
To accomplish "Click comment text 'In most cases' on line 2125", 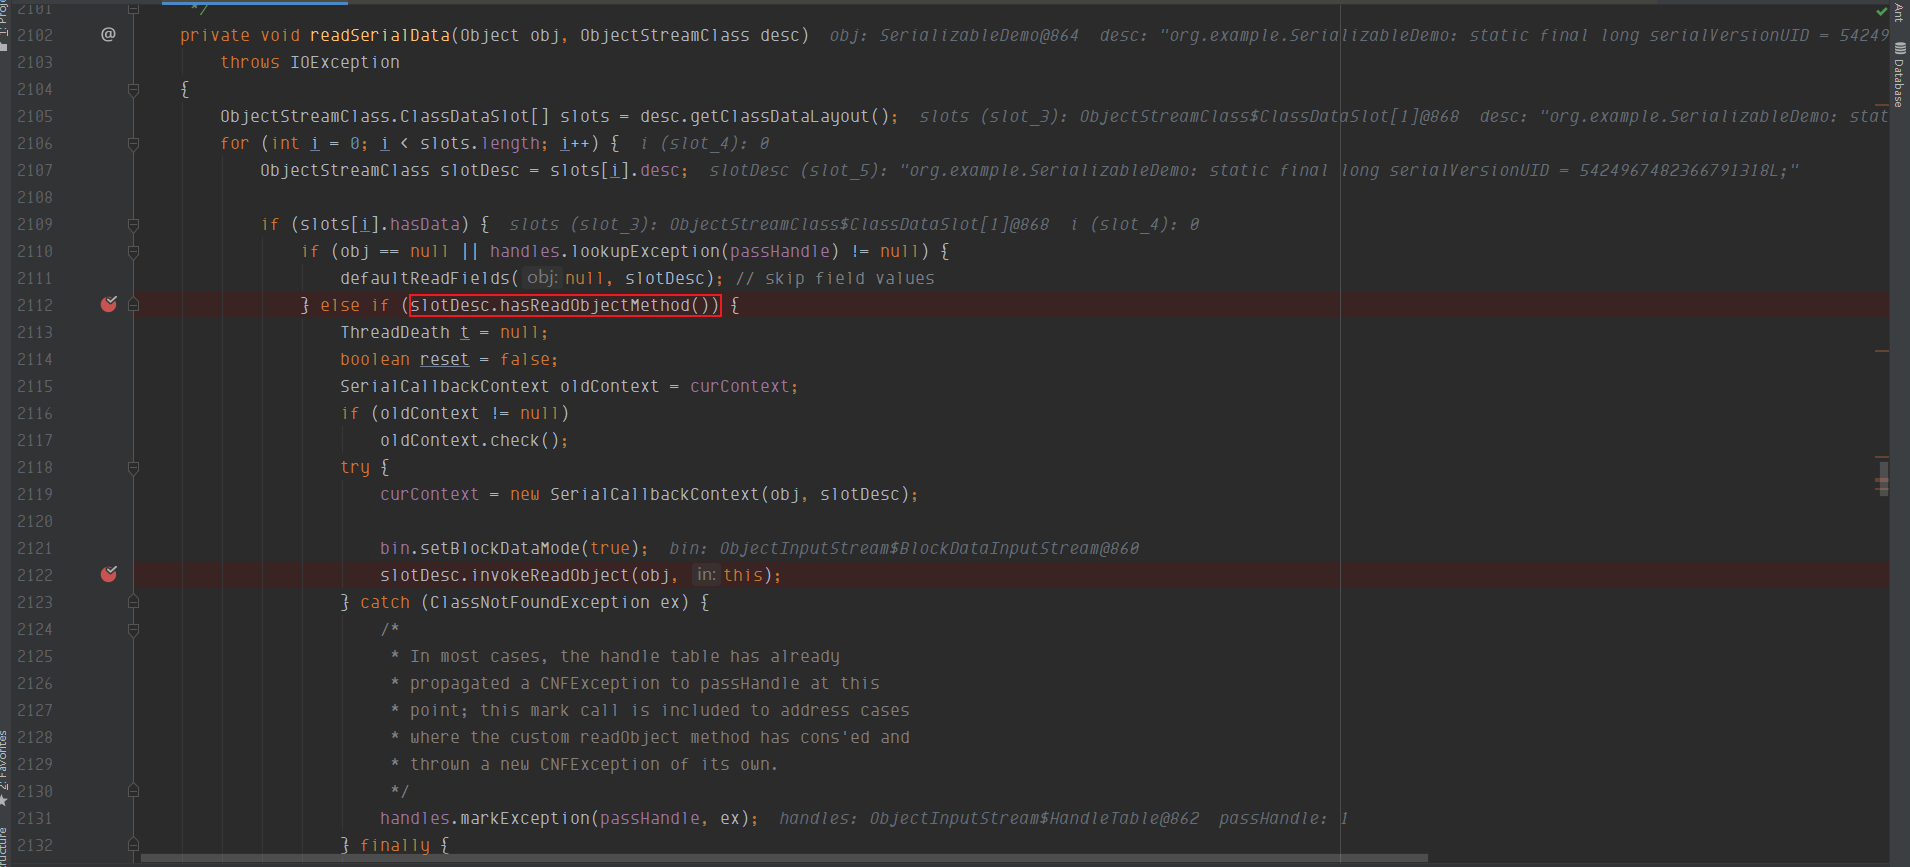I will [475, 656].
